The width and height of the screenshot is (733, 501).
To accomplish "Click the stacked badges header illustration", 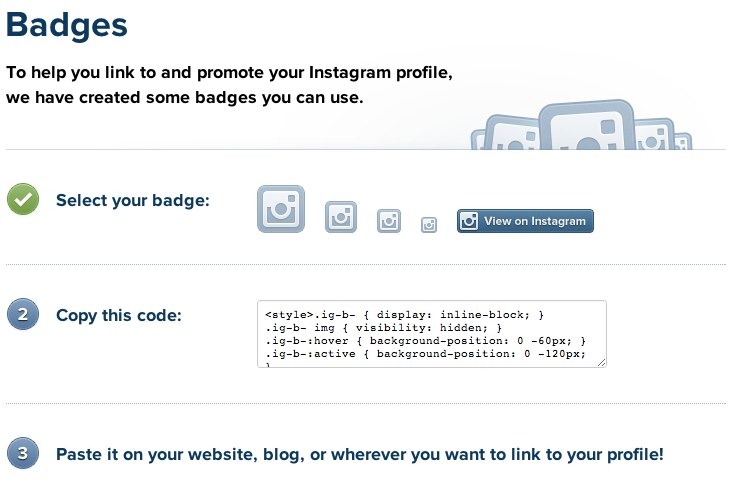I will pyautogui.click(x=581, y=125).
